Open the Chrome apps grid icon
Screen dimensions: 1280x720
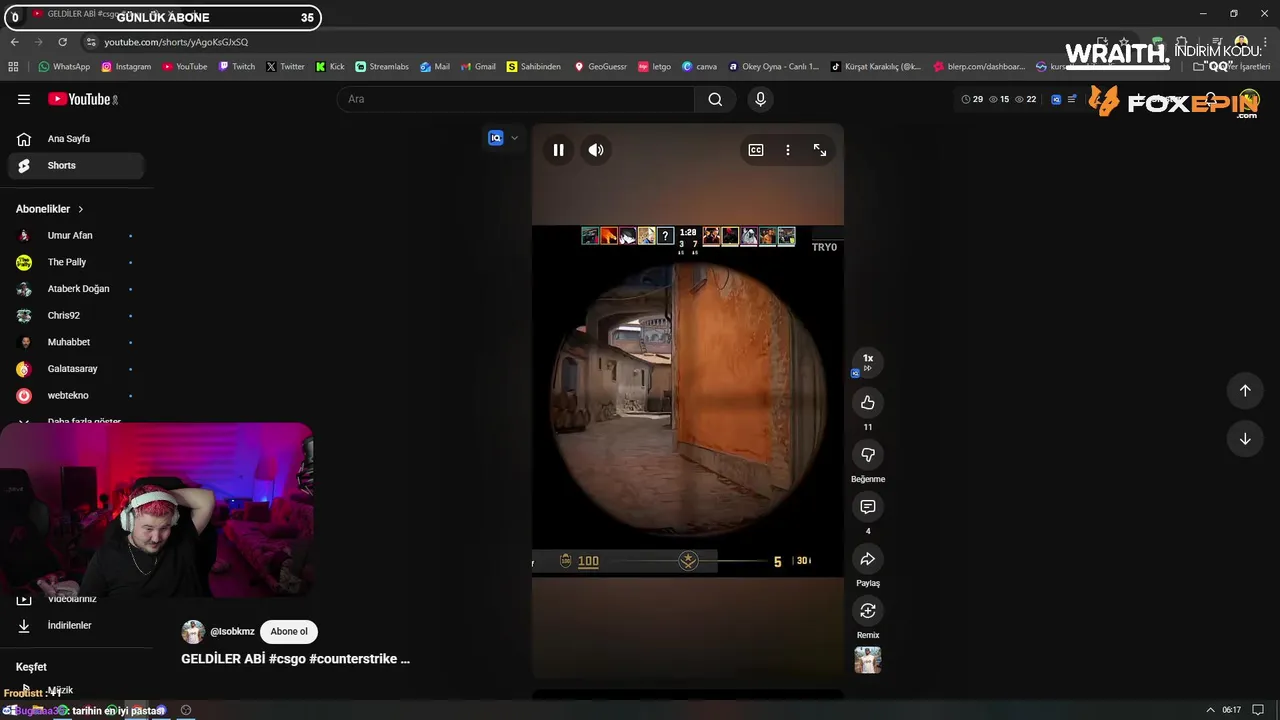[x=13, y=67]
